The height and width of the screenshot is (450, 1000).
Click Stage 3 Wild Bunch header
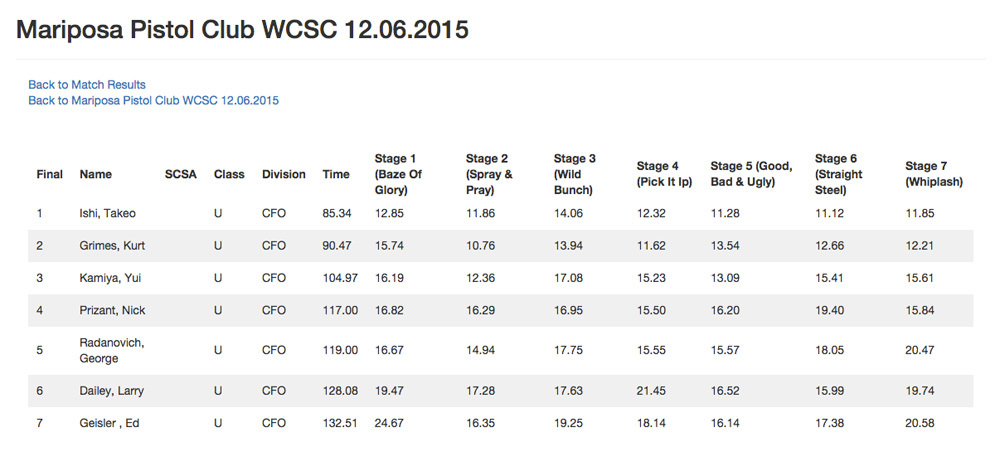click(575, 174)
